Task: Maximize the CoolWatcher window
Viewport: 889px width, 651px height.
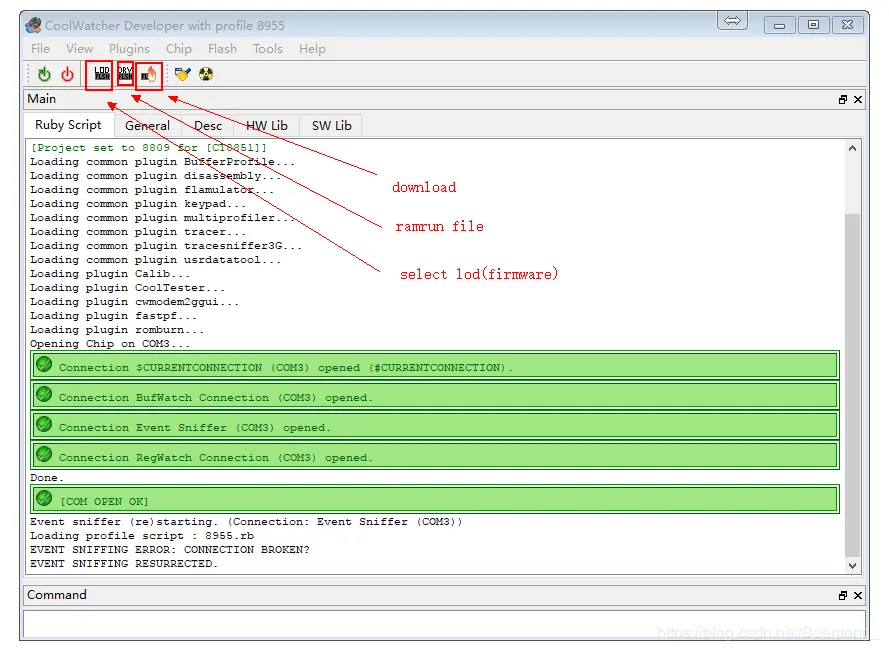Action: click(x=813, y=25)
